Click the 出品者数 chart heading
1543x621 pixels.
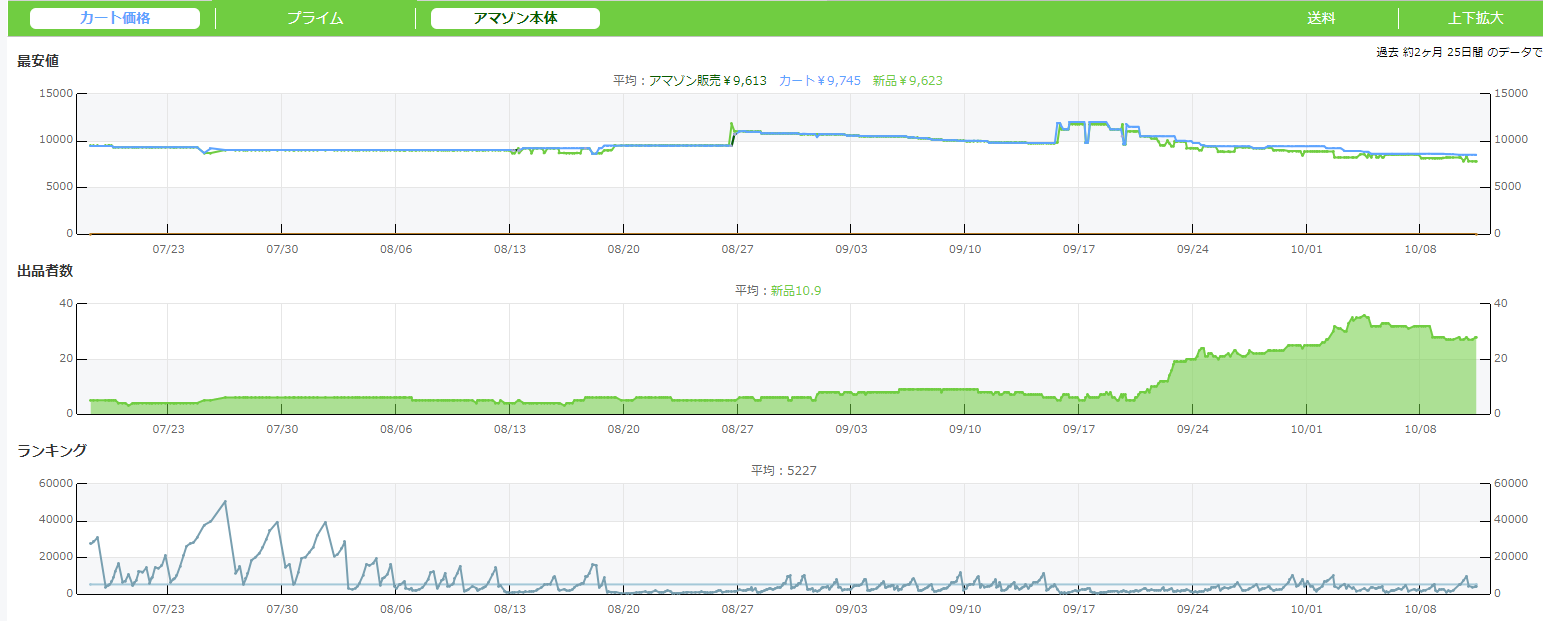(45, 271)
